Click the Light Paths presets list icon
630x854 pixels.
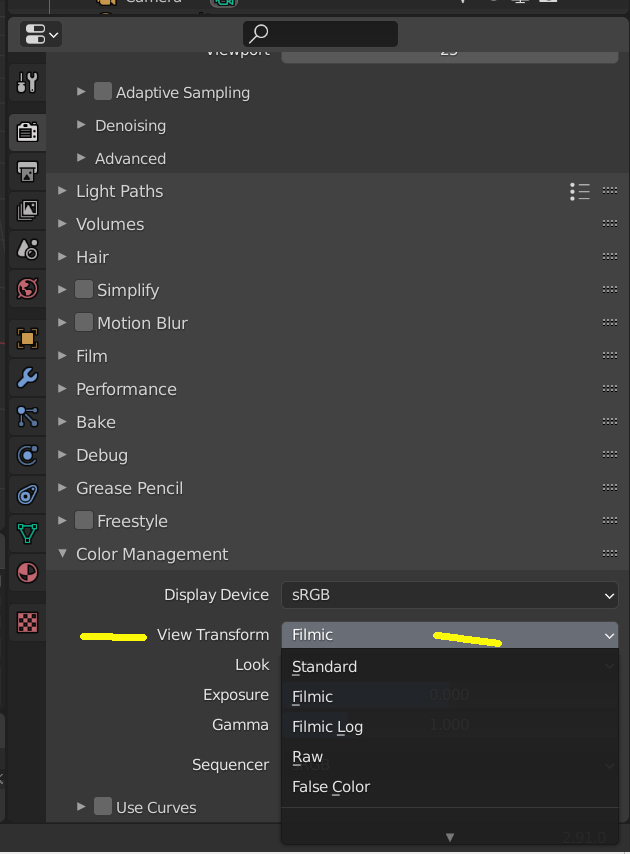coord(580,191)
